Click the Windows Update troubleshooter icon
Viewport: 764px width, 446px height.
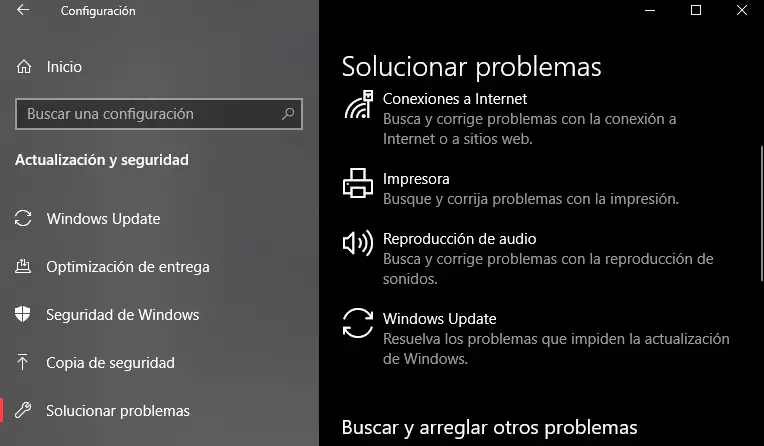[x=358, y=325]
